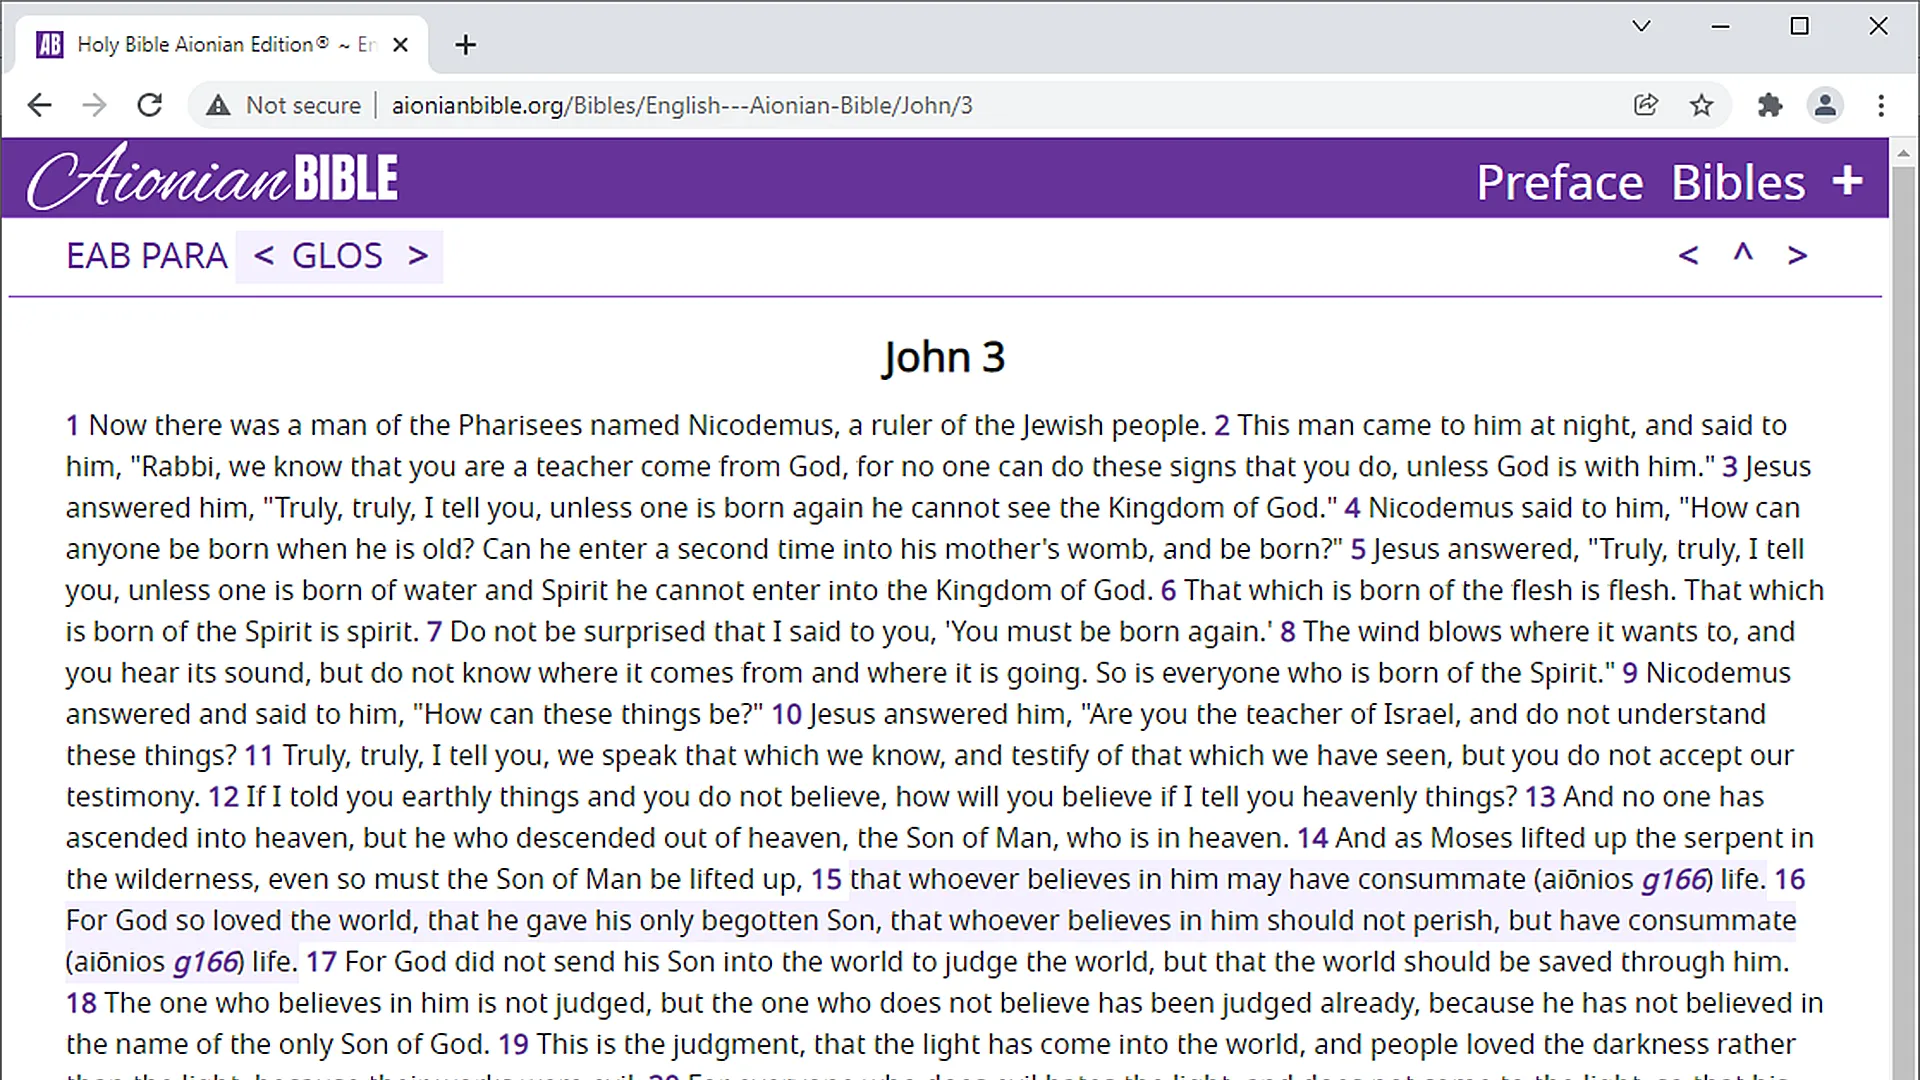The height and width of the screenshot is (1080, 1920).
Task: Click the browser back arrow
Action: 39,105
